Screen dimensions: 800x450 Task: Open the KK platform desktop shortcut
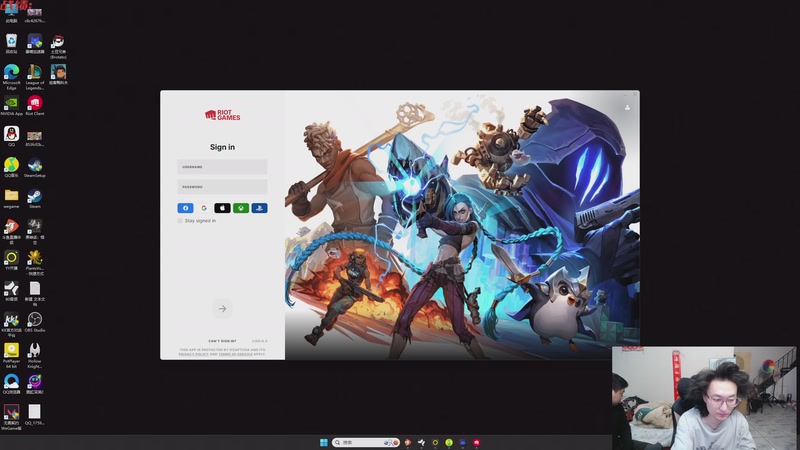(11, 324)
